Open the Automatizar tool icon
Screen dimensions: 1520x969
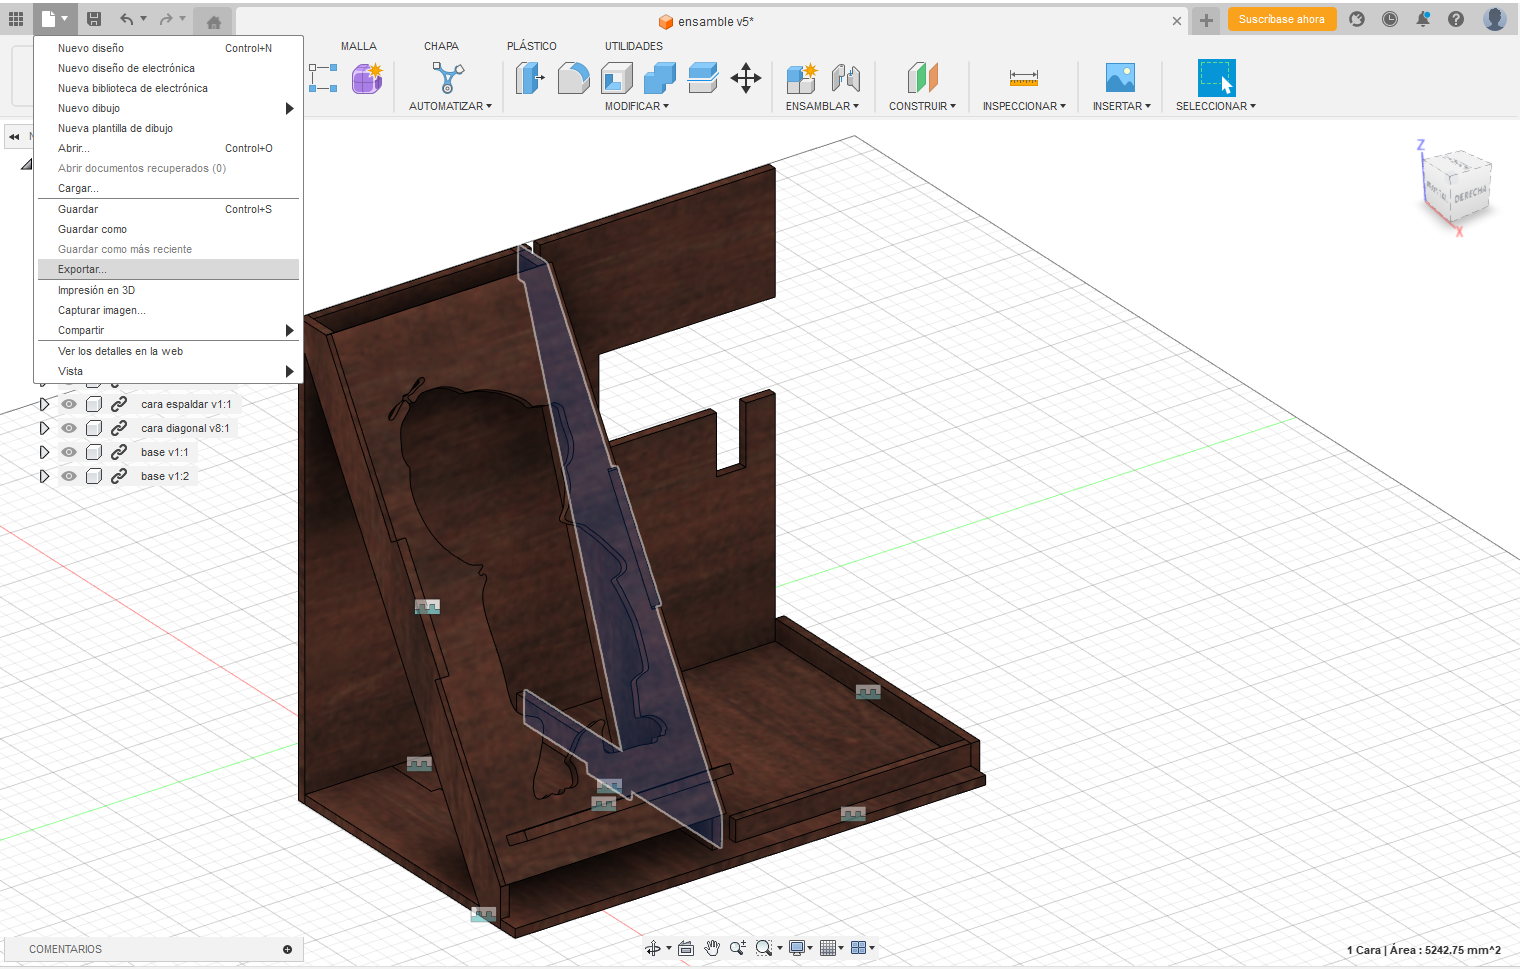pos(448,78)
